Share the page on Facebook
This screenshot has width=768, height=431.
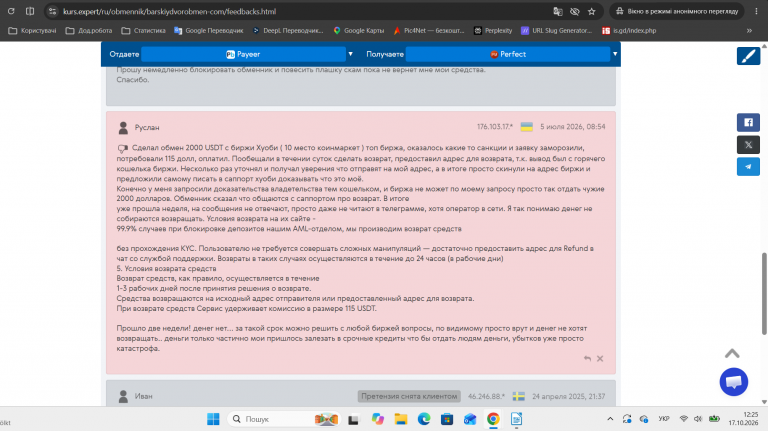[x=748, y=122]
